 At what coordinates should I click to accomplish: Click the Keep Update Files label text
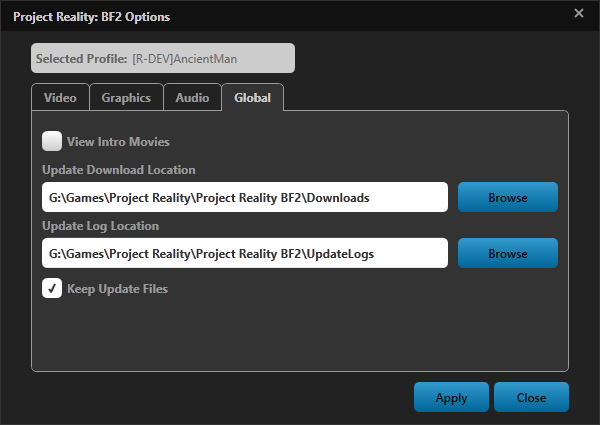tap(117, 289)
